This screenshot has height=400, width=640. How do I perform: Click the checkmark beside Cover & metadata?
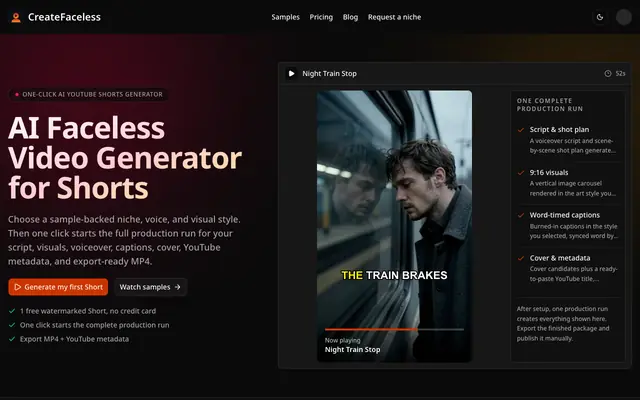coord(521,258)
